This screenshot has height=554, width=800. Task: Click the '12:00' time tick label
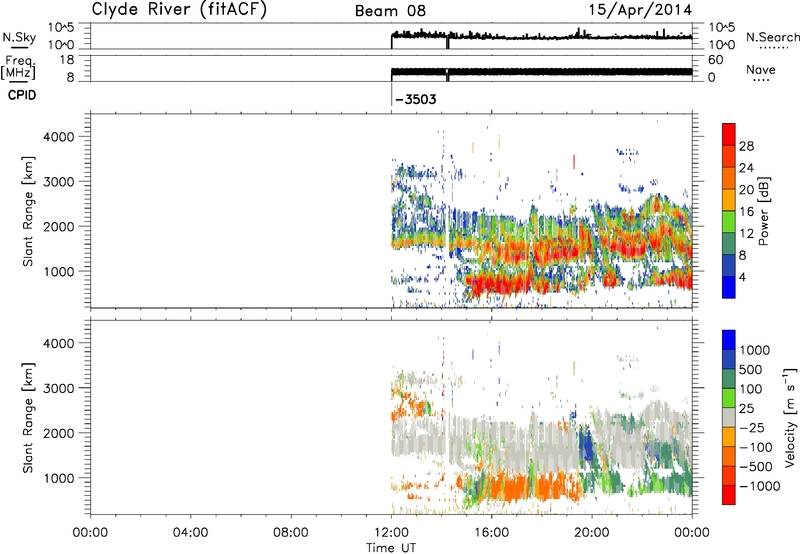pyautogui.click(x=391, y=533)
